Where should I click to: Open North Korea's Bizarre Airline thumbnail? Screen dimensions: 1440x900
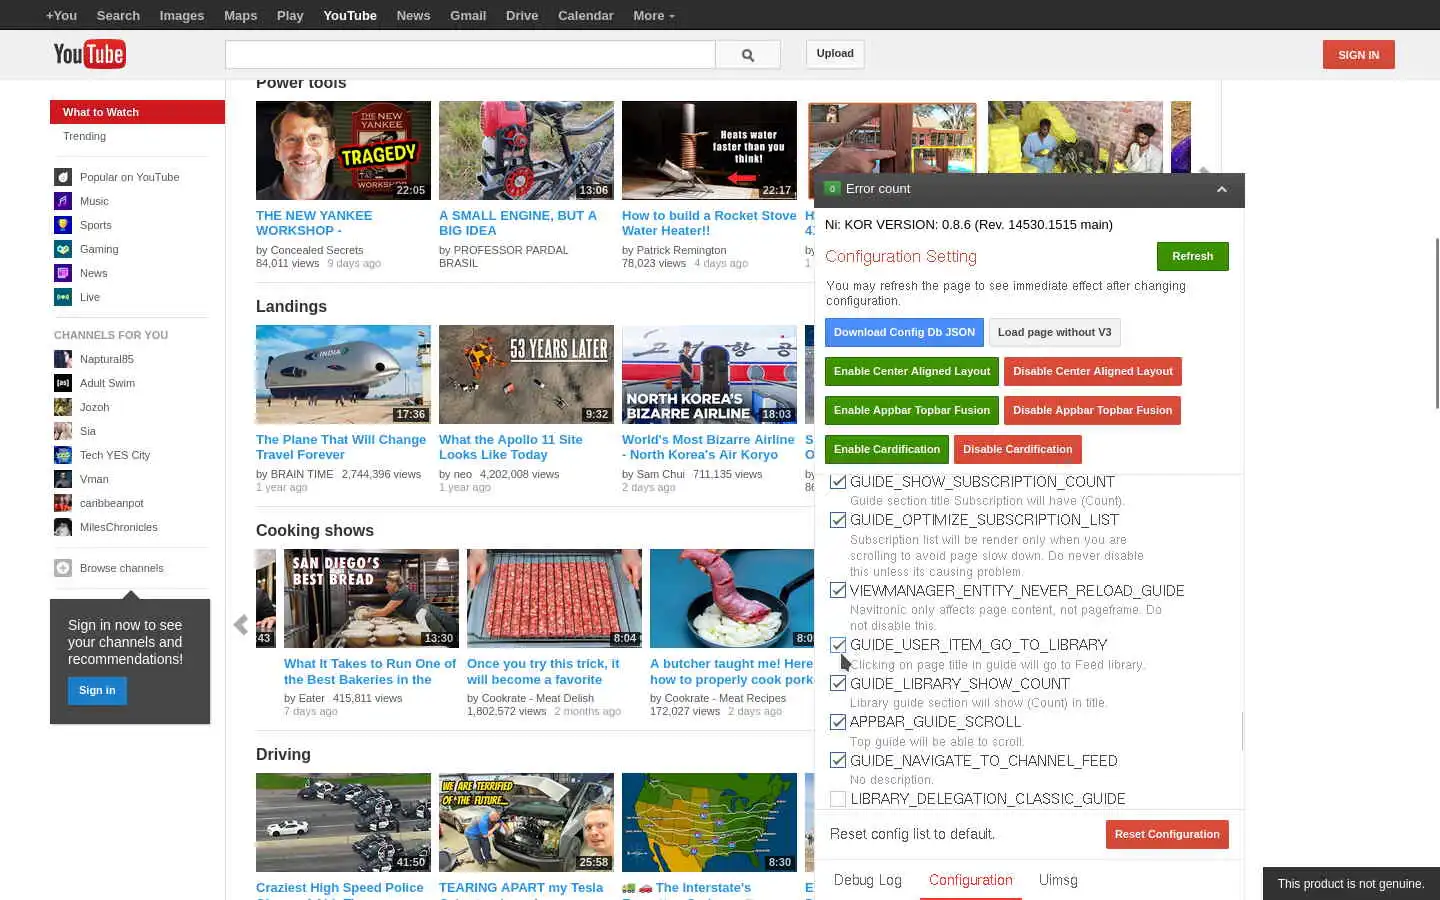click(x=709, y=374)
